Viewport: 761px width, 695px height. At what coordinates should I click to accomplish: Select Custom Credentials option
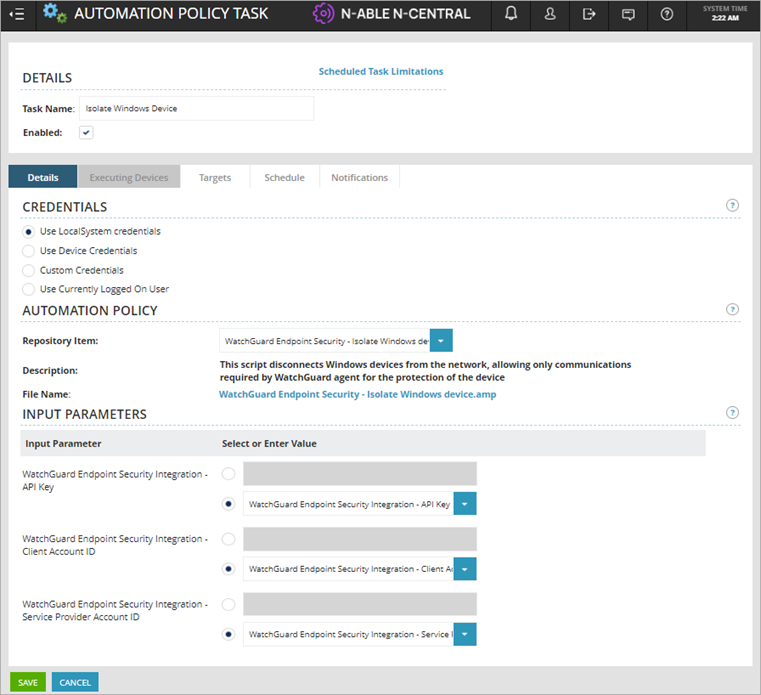29,270
